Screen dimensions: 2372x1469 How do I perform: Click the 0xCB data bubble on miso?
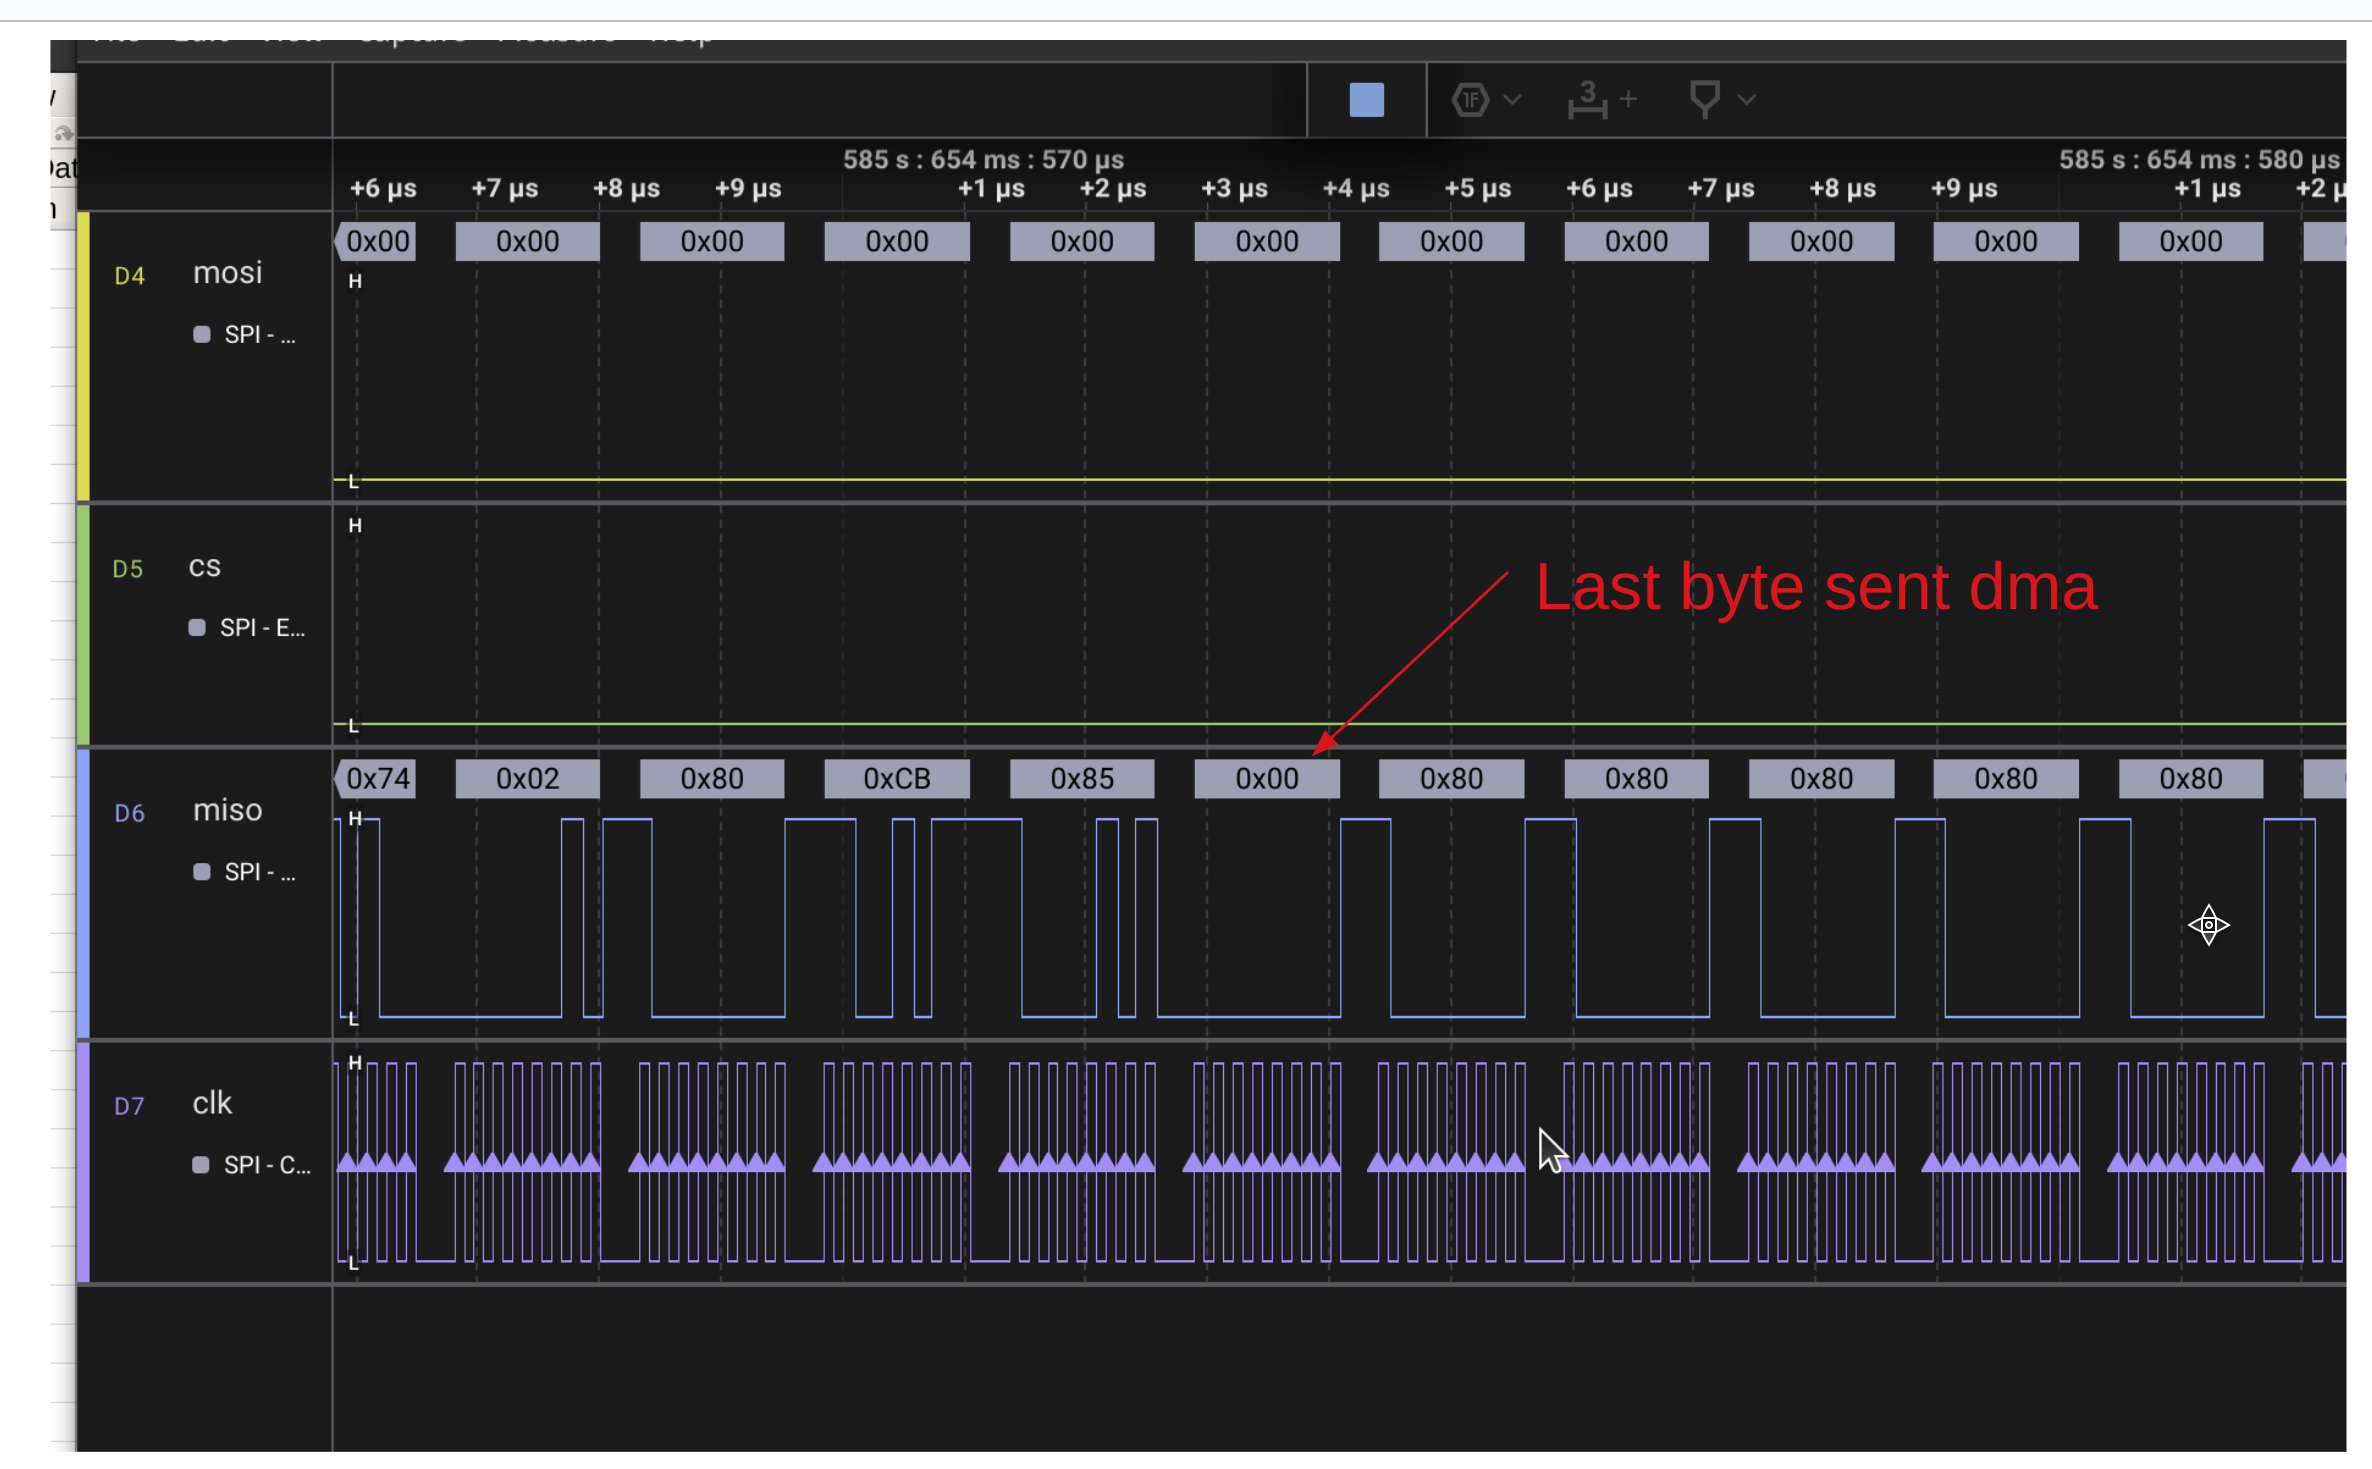click(x=896, y=778)
